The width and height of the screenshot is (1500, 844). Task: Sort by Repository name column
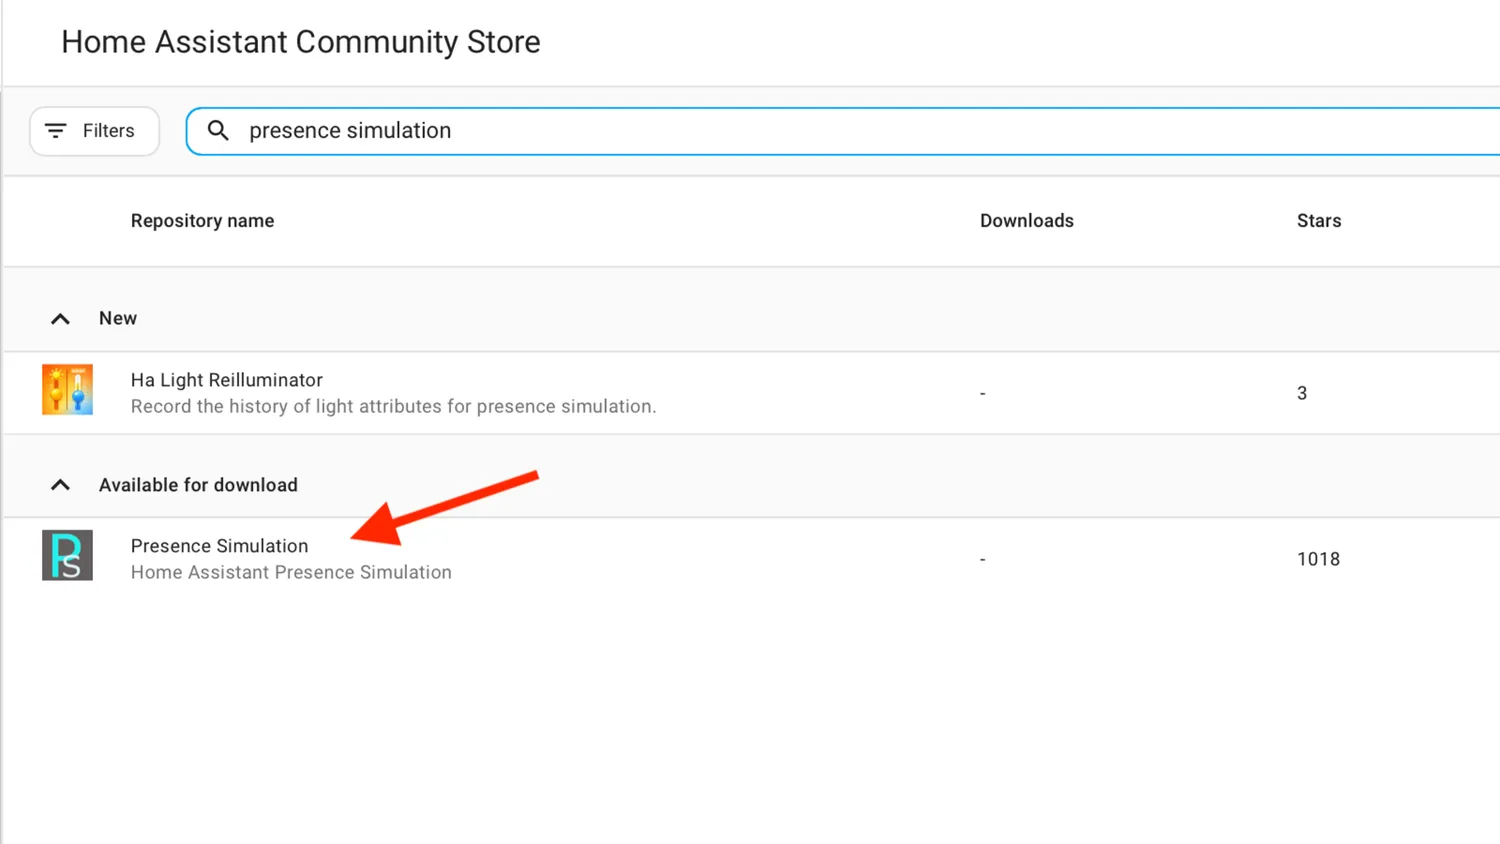click(x=202, y=221)
